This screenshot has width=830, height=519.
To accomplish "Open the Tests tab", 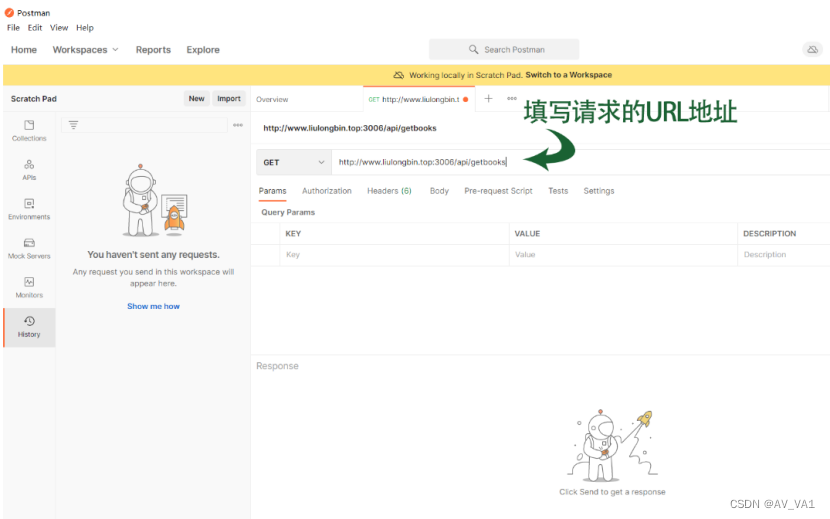I will [558, 191].
